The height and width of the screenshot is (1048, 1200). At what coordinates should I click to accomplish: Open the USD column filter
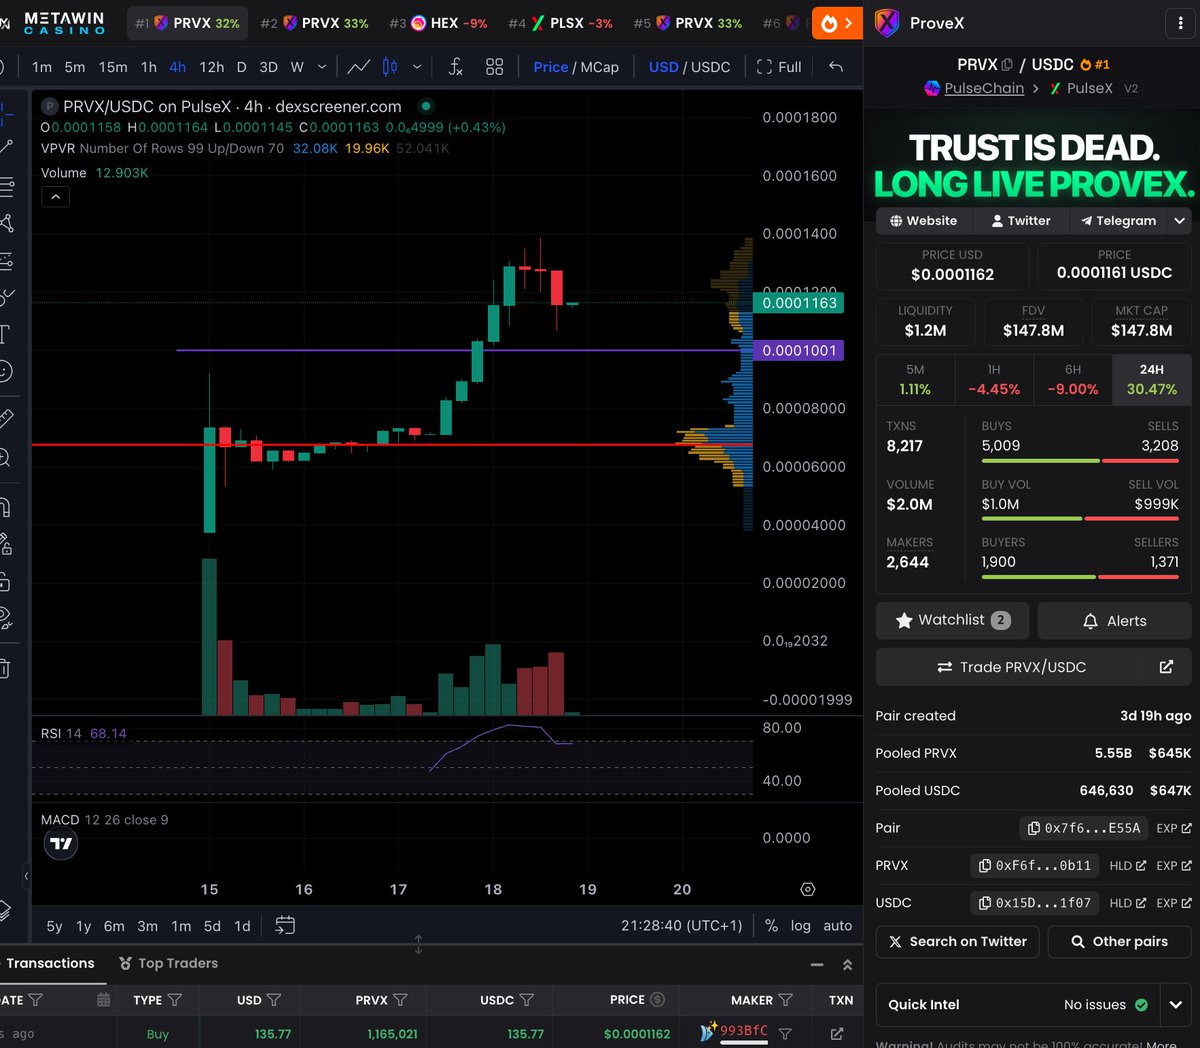click(x=274, y=1000)
